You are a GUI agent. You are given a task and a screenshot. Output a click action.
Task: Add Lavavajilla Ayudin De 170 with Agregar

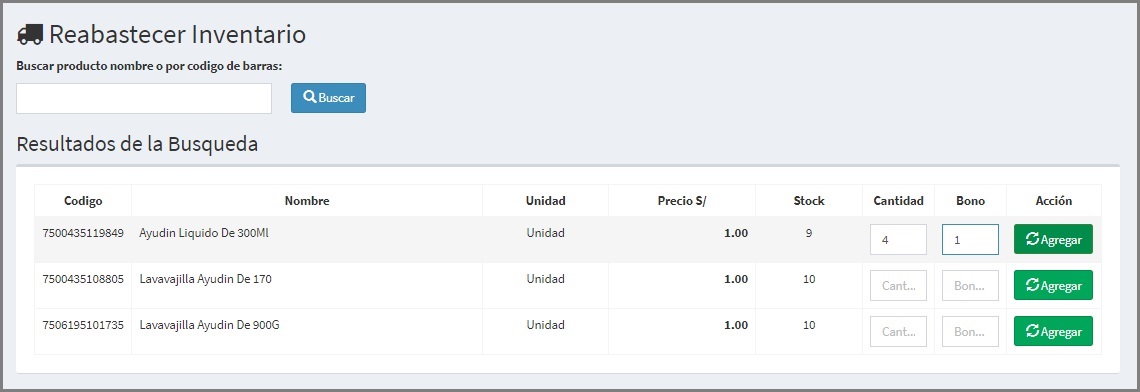click(1053, 285)
